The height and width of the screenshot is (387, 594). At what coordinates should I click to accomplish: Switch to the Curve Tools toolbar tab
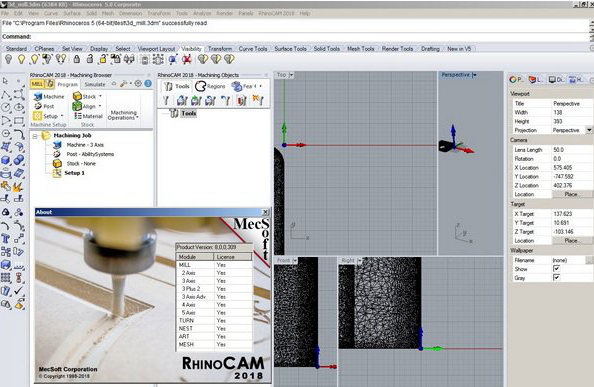[253, 49]
